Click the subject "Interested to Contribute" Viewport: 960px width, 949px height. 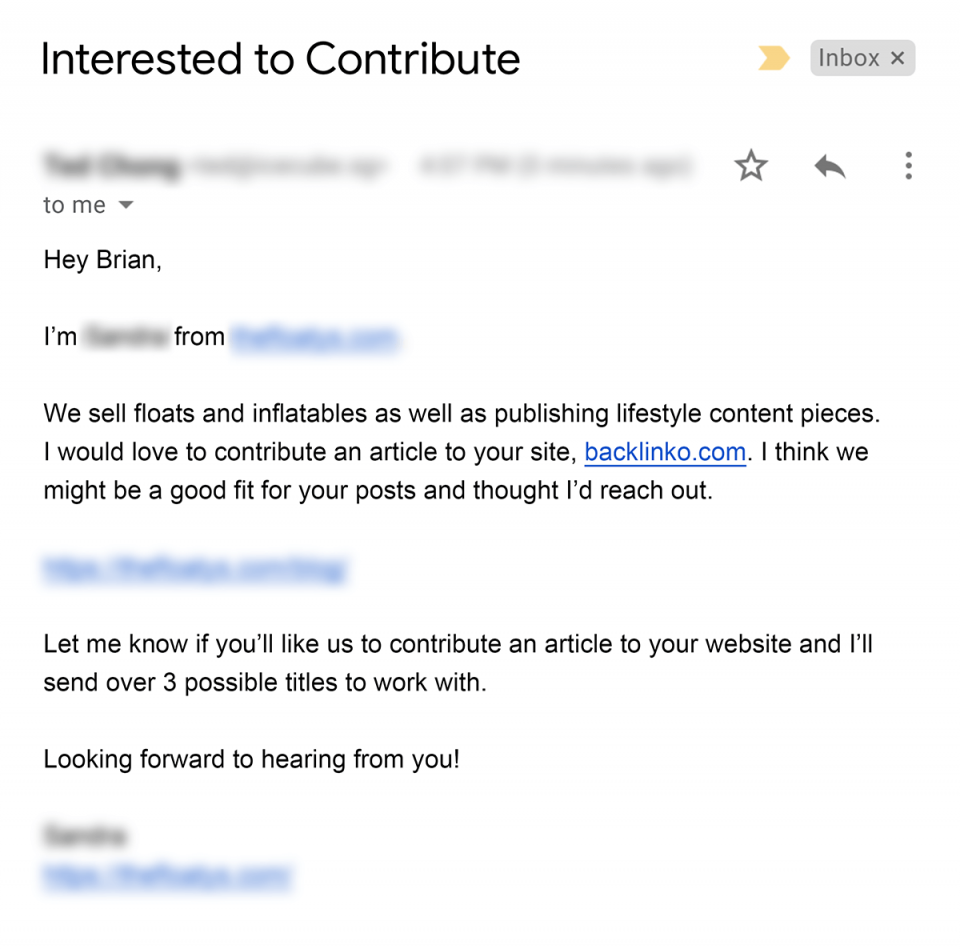coord(280,59)
